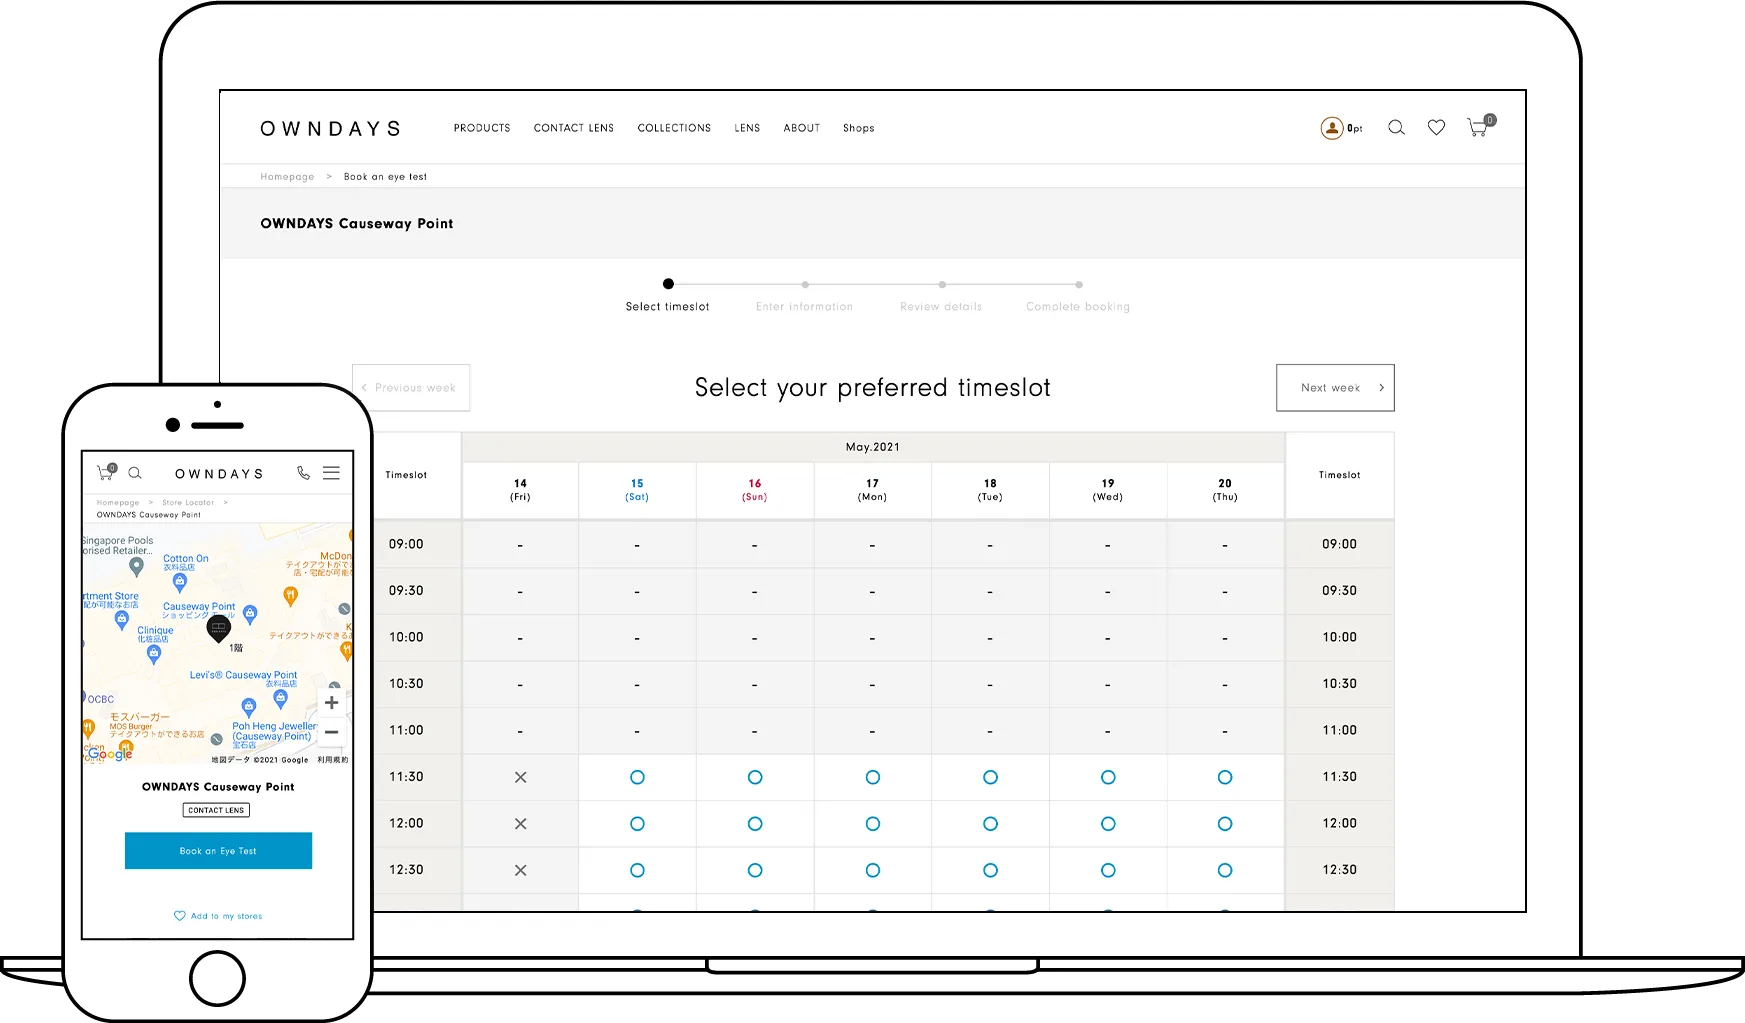Select 11:30 slot on Saturday 15
Image resolution: width=1745 pixels, height=1023 pixels.
click(637, 777)
